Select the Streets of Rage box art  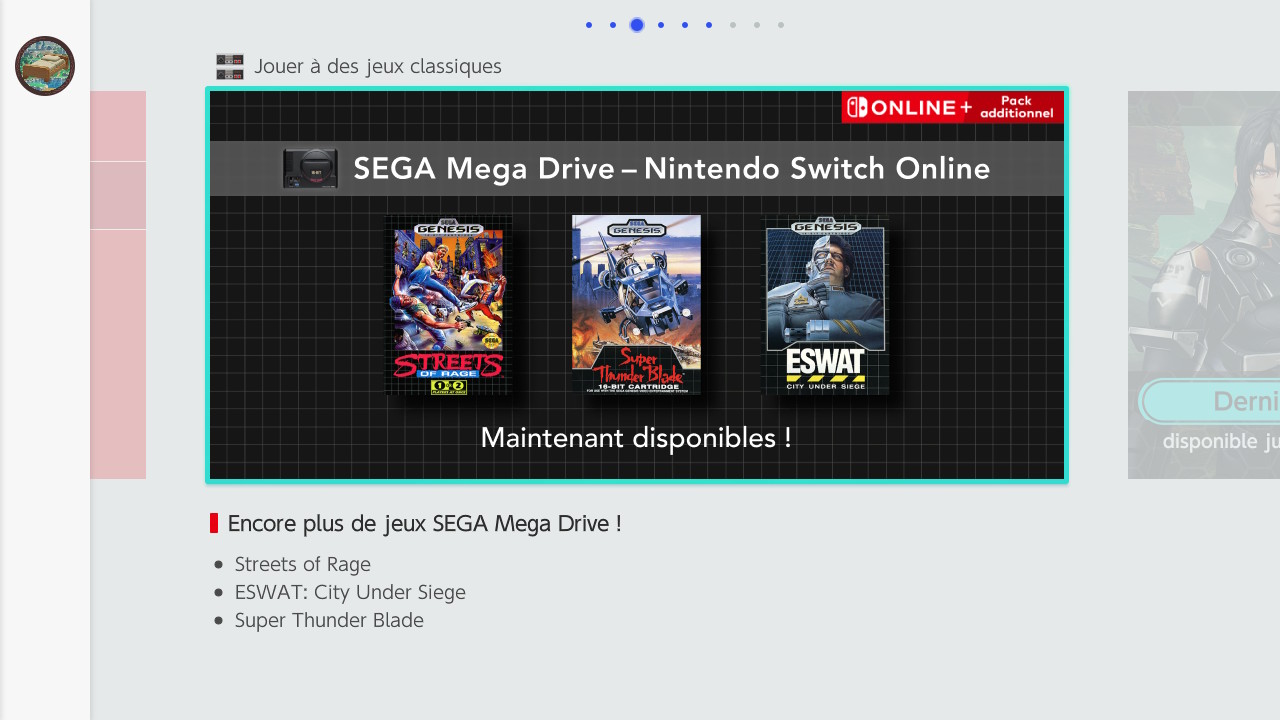coord(449,306)
